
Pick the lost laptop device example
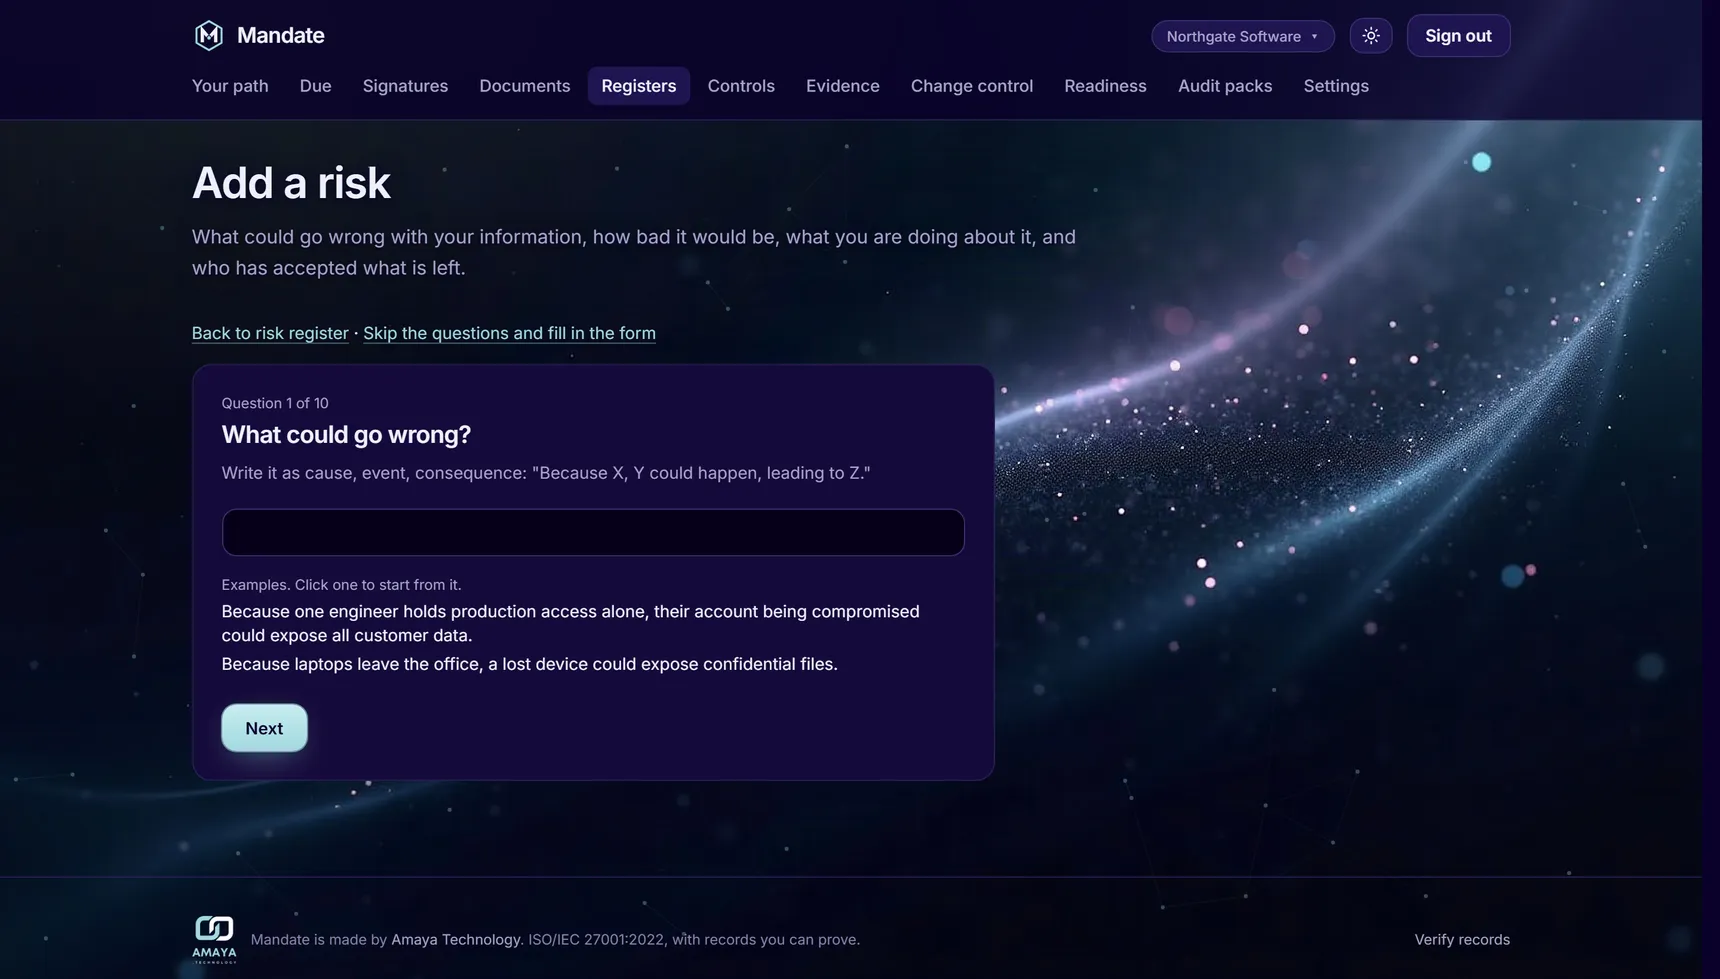coord(529,664)
